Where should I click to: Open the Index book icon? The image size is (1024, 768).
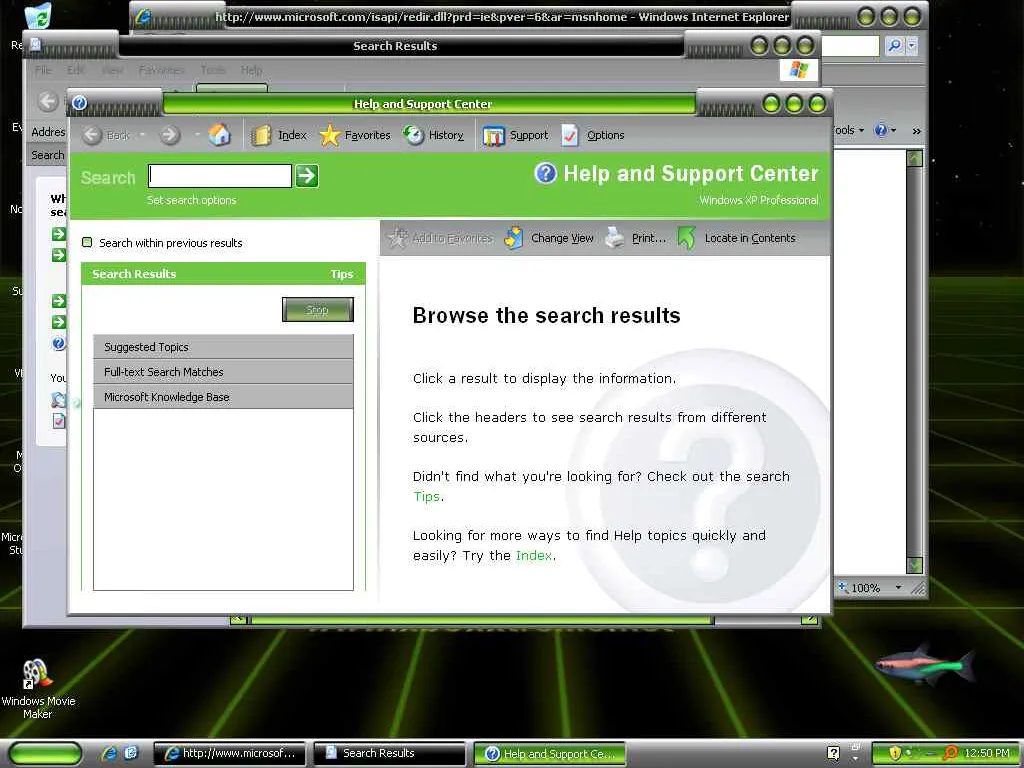261,135
